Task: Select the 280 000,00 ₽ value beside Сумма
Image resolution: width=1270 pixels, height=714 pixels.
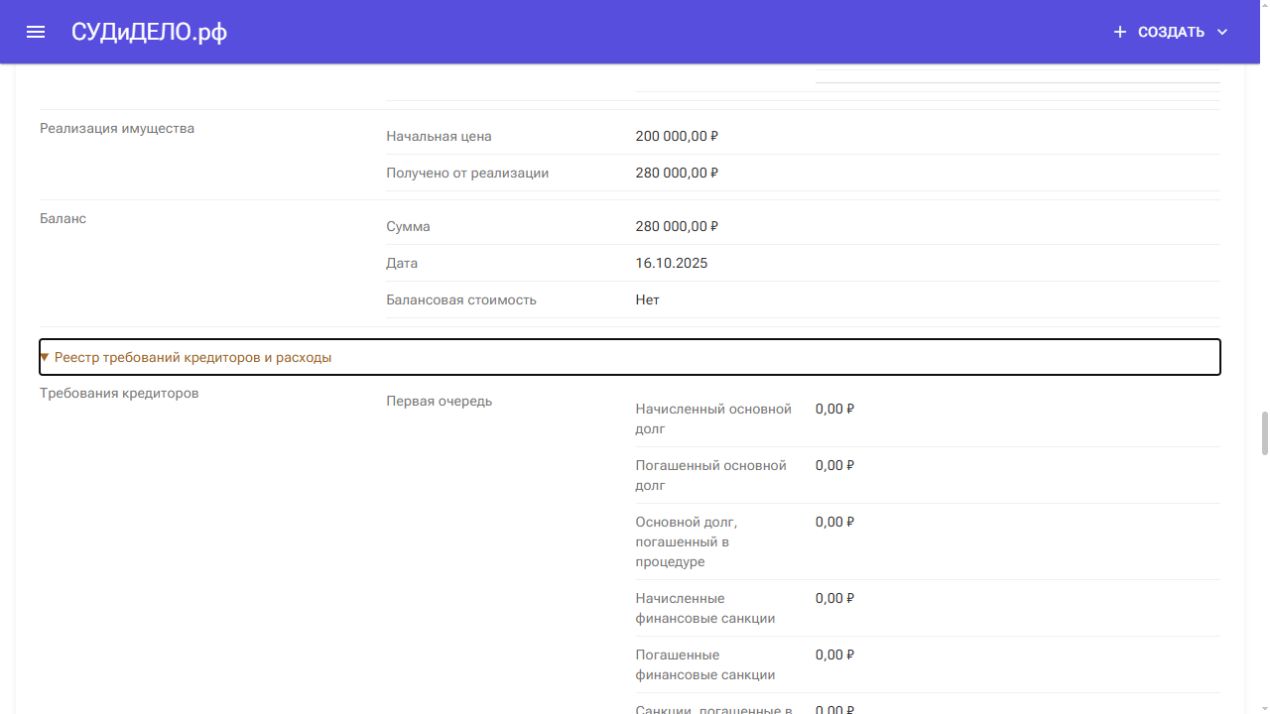Action: [677, 227]
